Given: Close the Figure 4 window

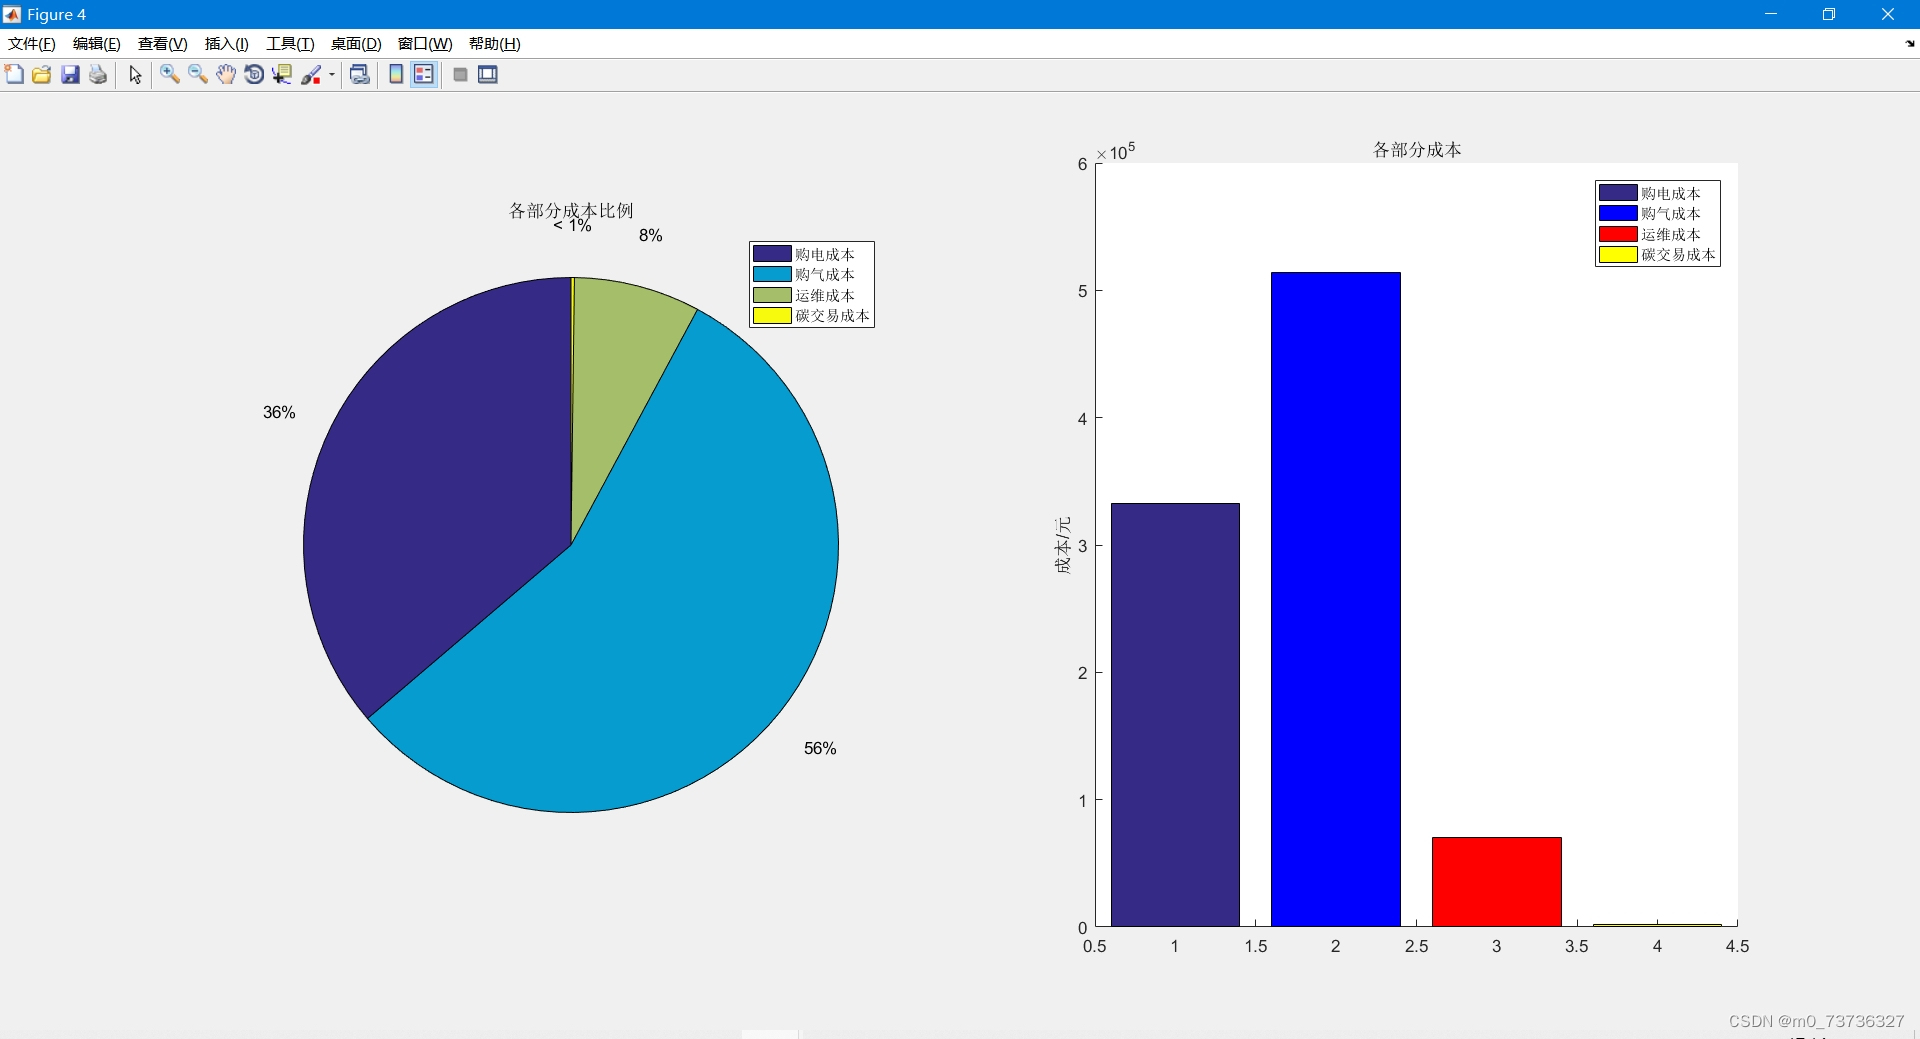Looking at the screenshot, I should tap(1888, 14).
